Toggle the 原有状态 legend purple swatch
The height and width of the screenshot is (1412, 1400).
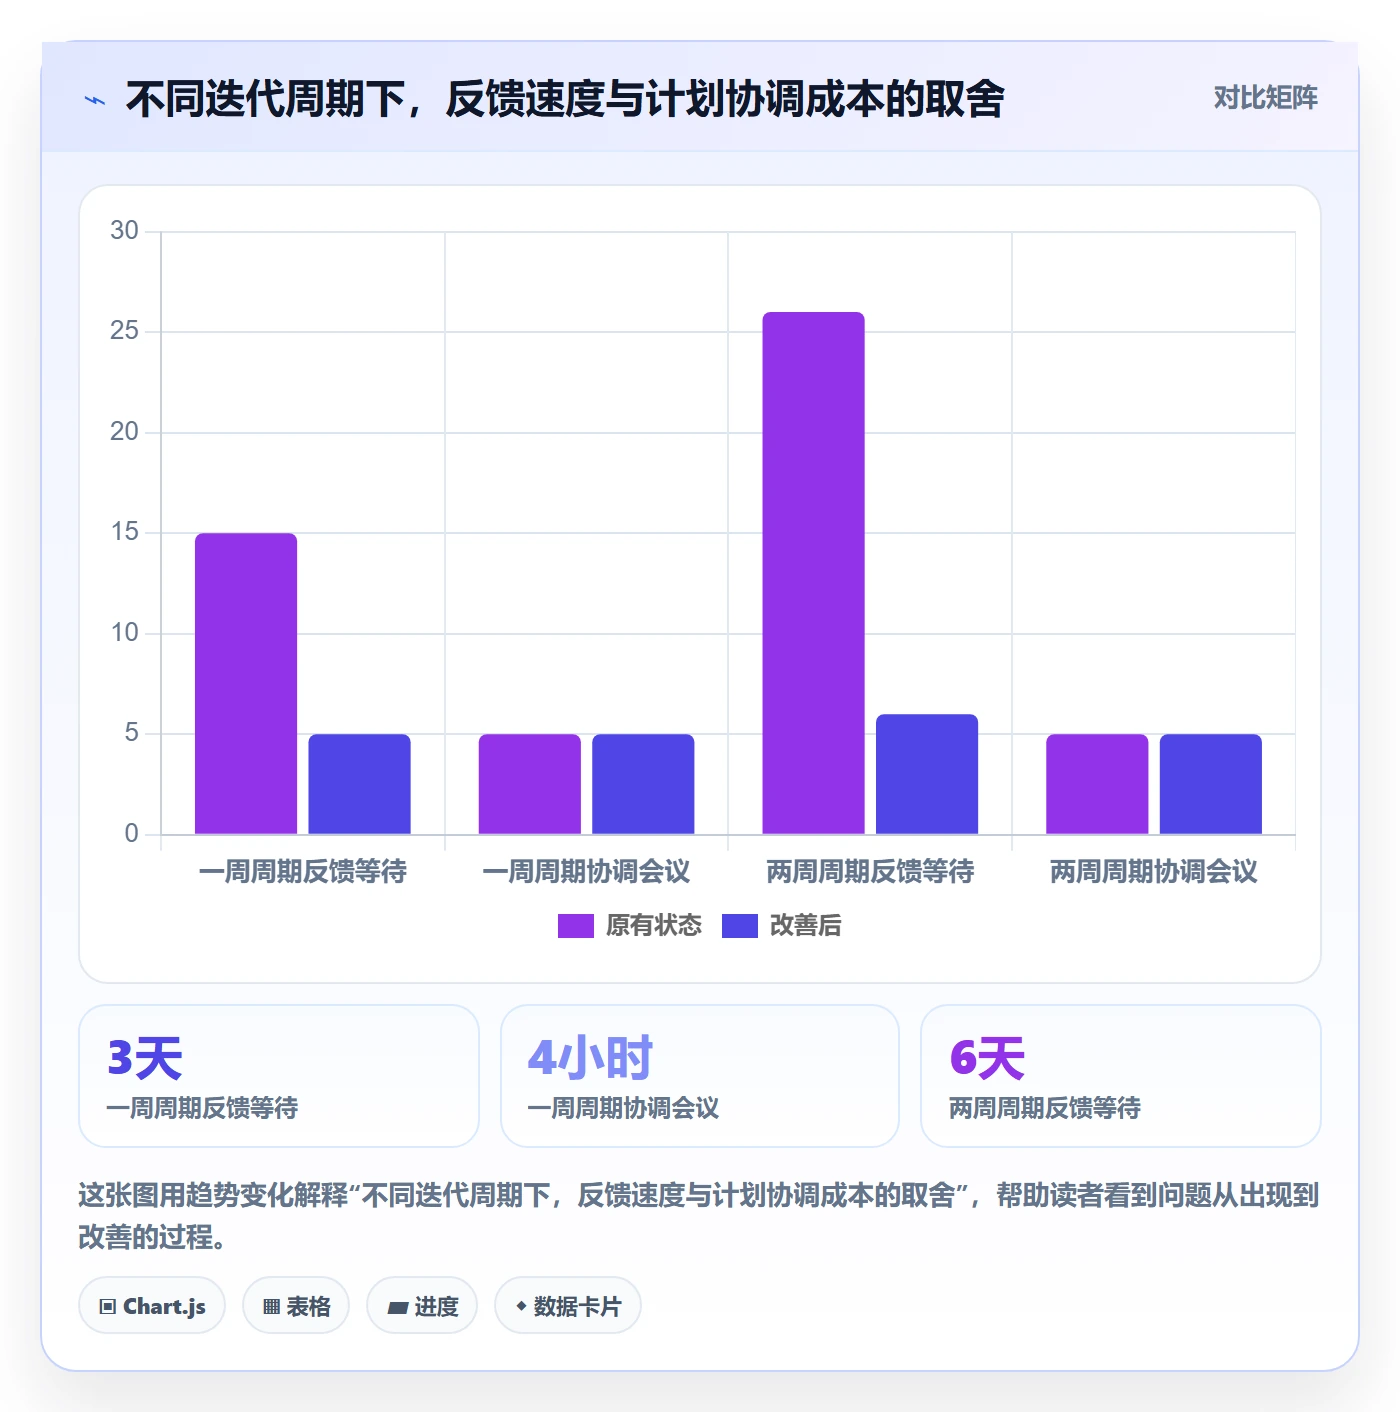click(576, 926)
